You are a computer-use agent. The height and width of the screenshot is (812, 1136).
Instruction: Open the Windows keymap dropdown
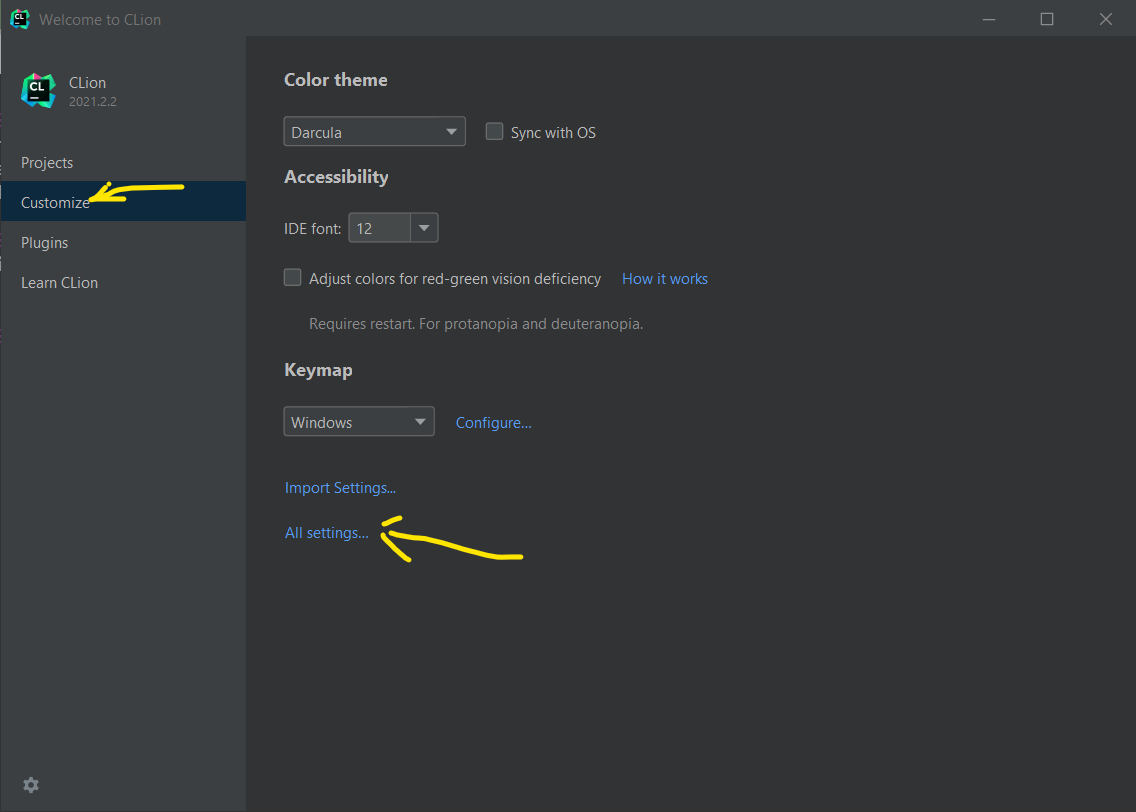(359, 422)
